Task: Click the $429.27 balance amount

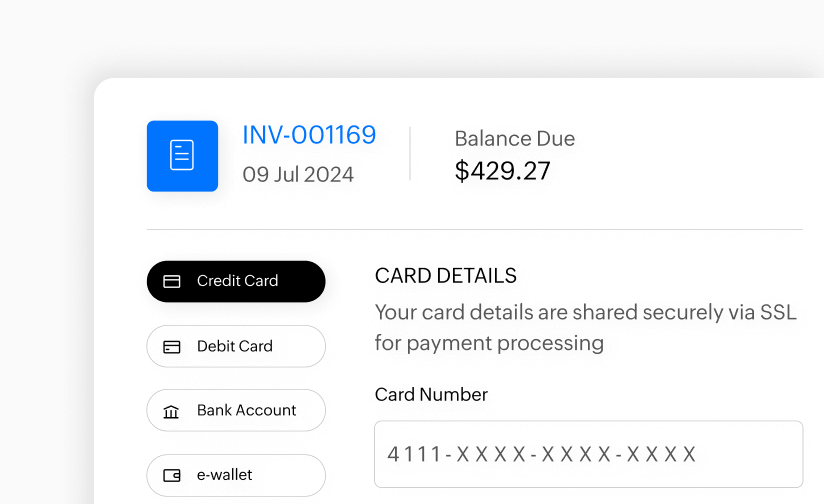Action: (502, 171)
